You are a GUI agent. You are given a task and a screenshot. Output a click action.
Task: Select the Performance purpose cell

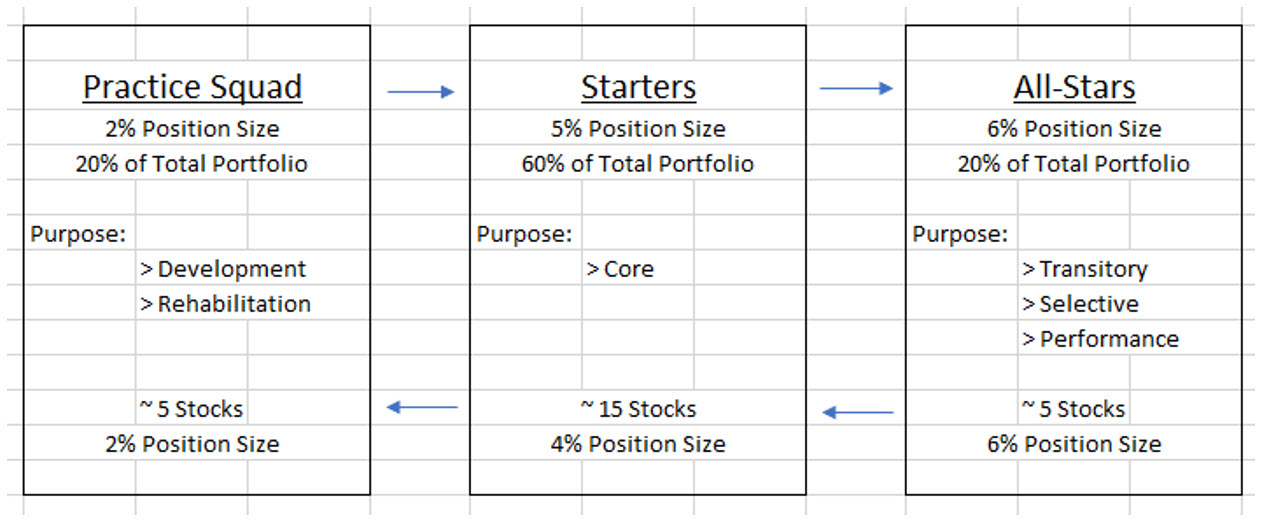pyautogui.click(x=1100, y=339)
